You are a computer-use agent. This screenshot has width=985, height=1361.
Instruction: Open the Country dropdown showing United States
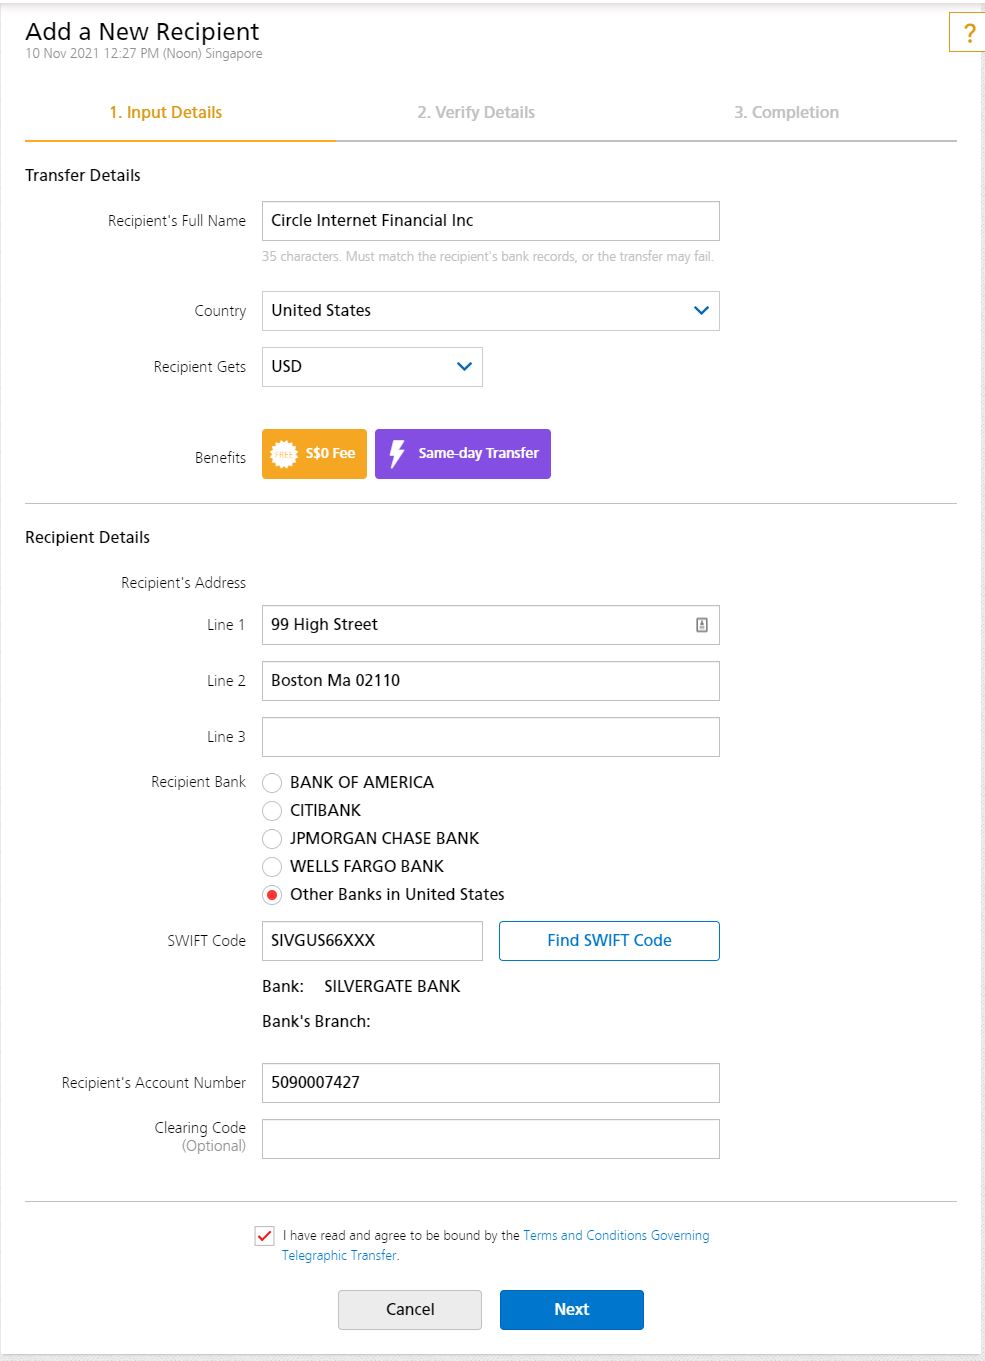(490, 311)
